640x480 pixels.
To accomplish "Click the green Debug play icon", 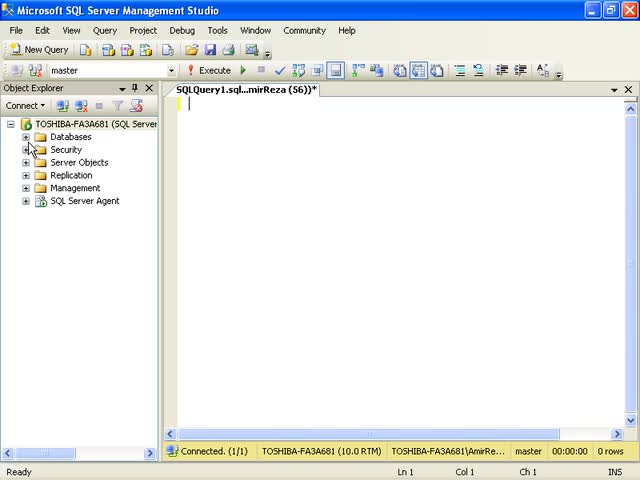I will pyautogui.click(x=244, y=71).
